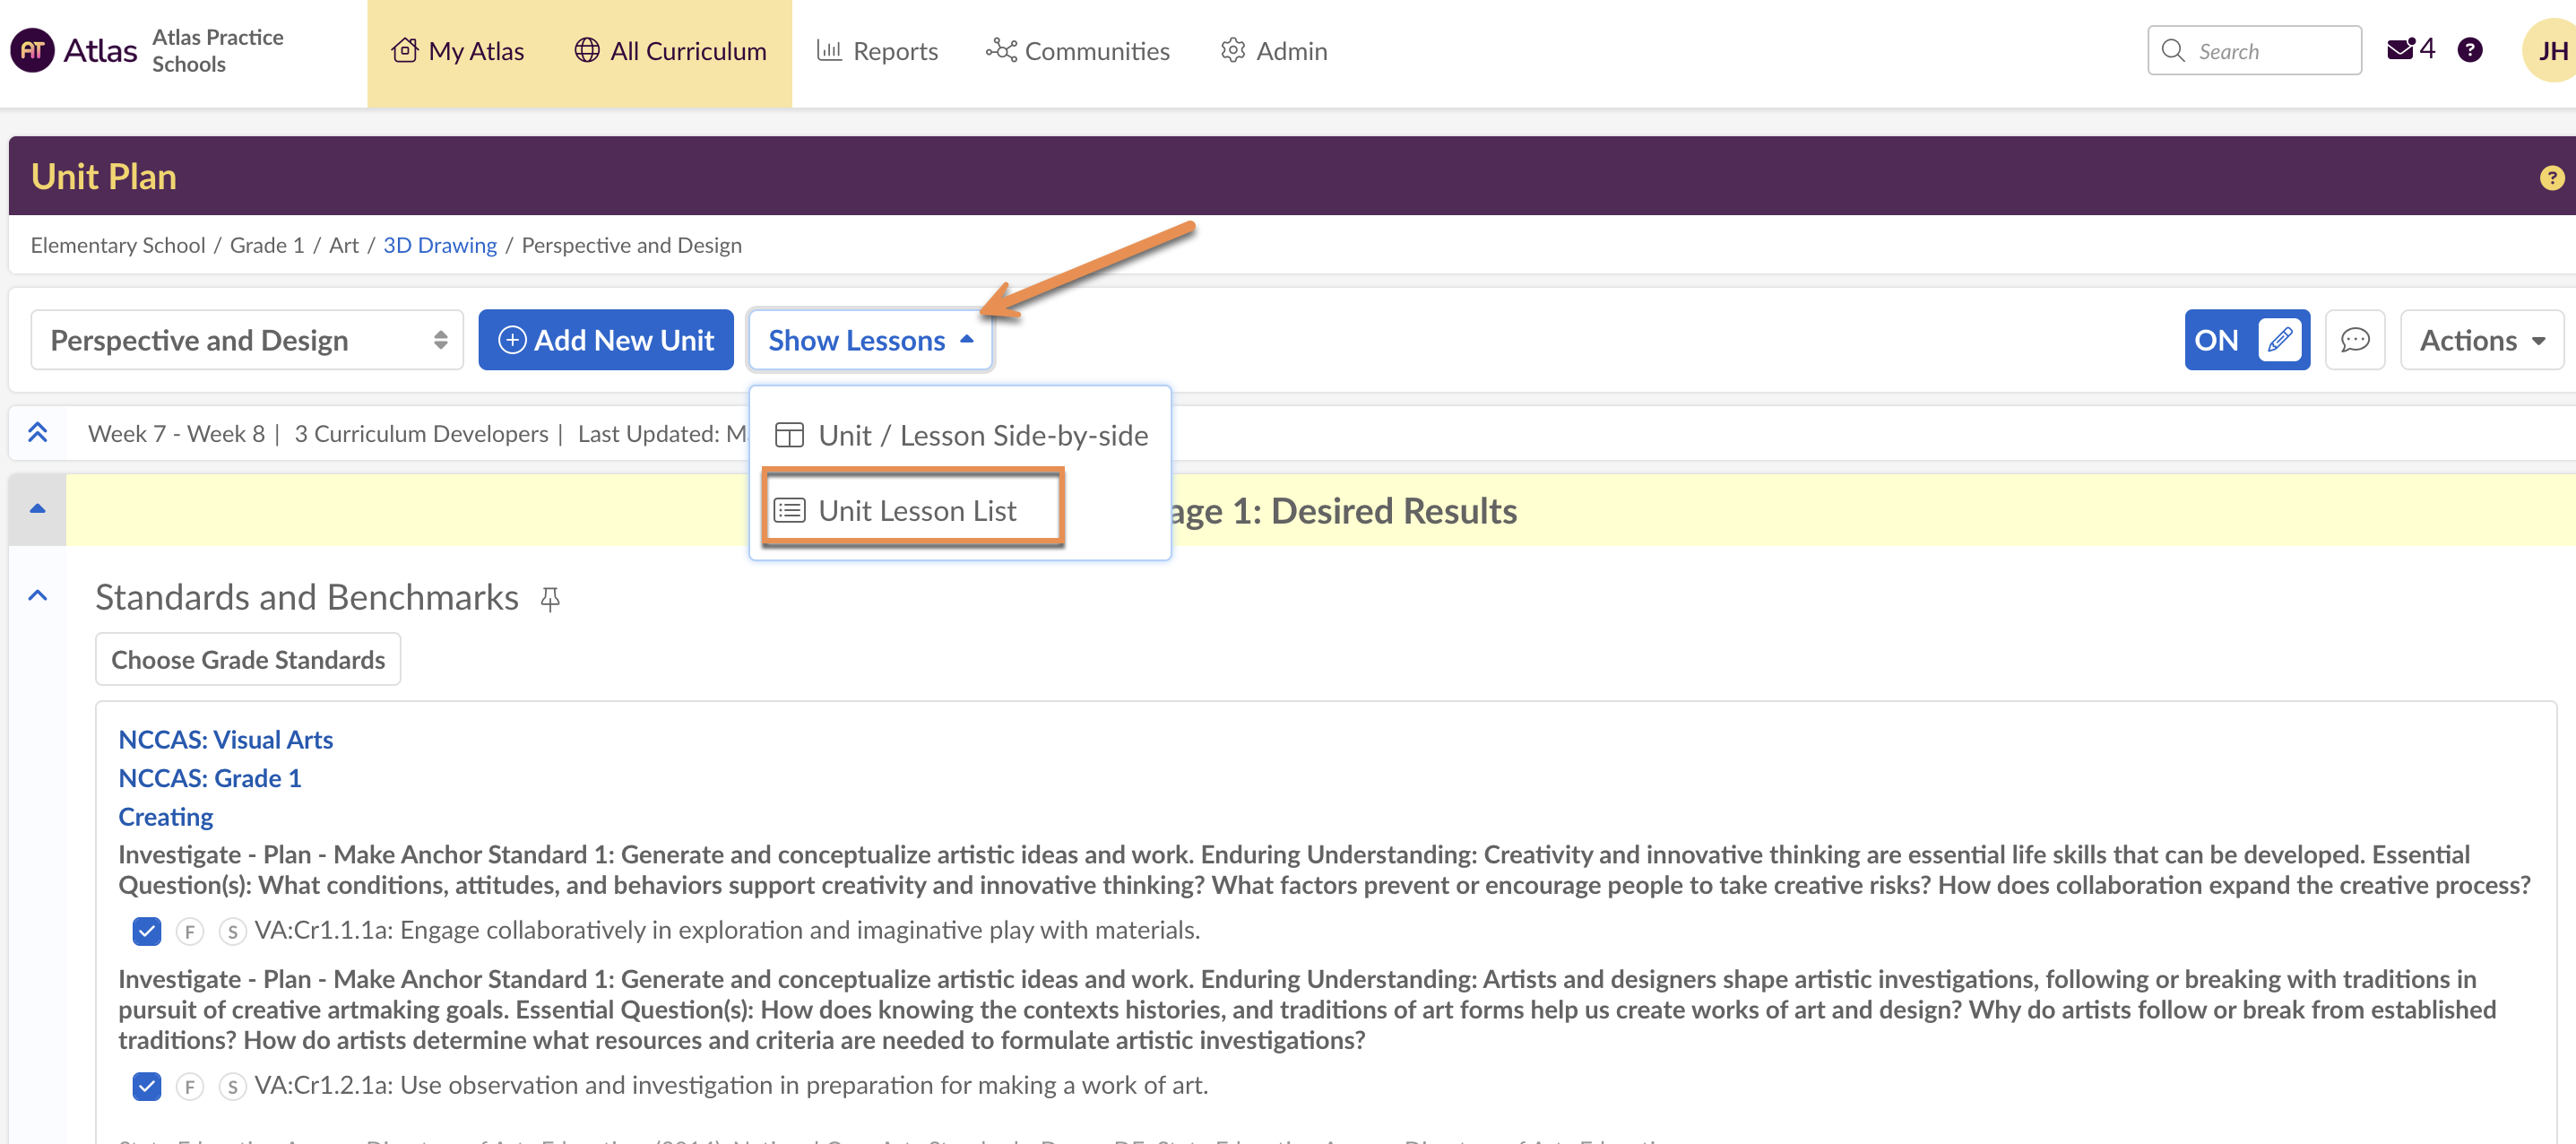Click the Atlas logo icon
Screen dimensions: 2576x1144
pos(32,50)
